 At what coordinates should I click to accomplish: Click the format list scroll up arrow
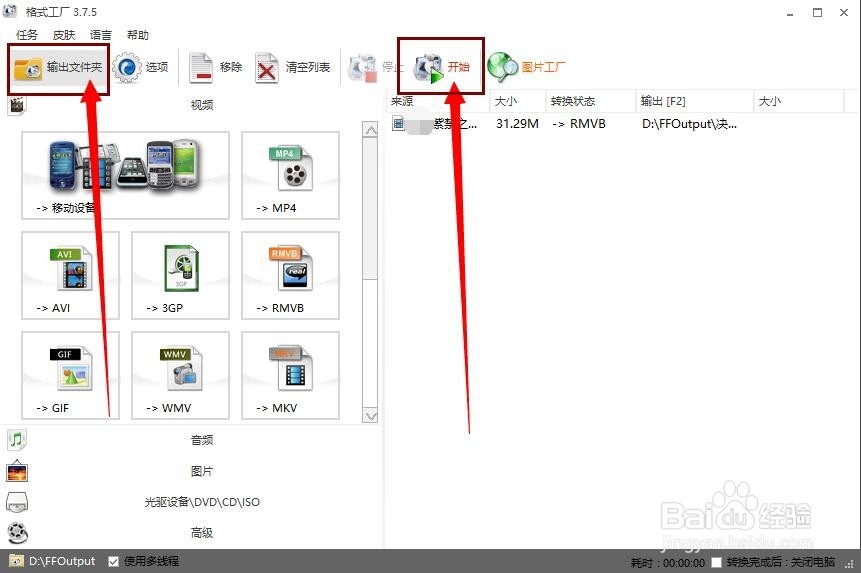(x=371, y=130)
